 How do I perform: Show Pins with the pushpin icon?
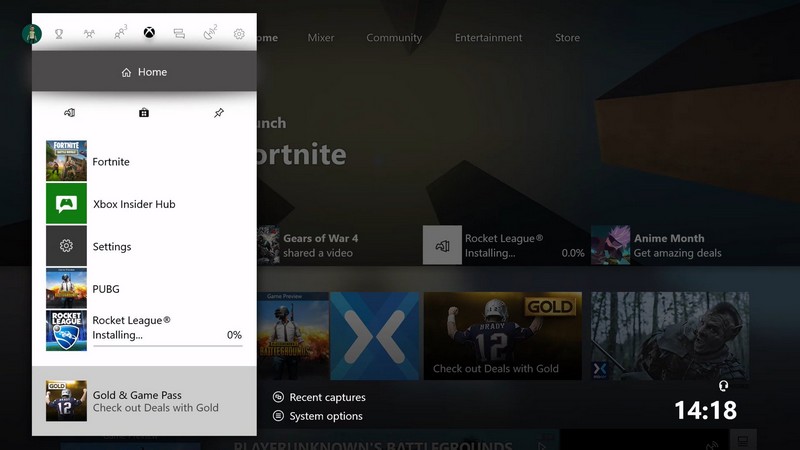click(x=219, y=113)
